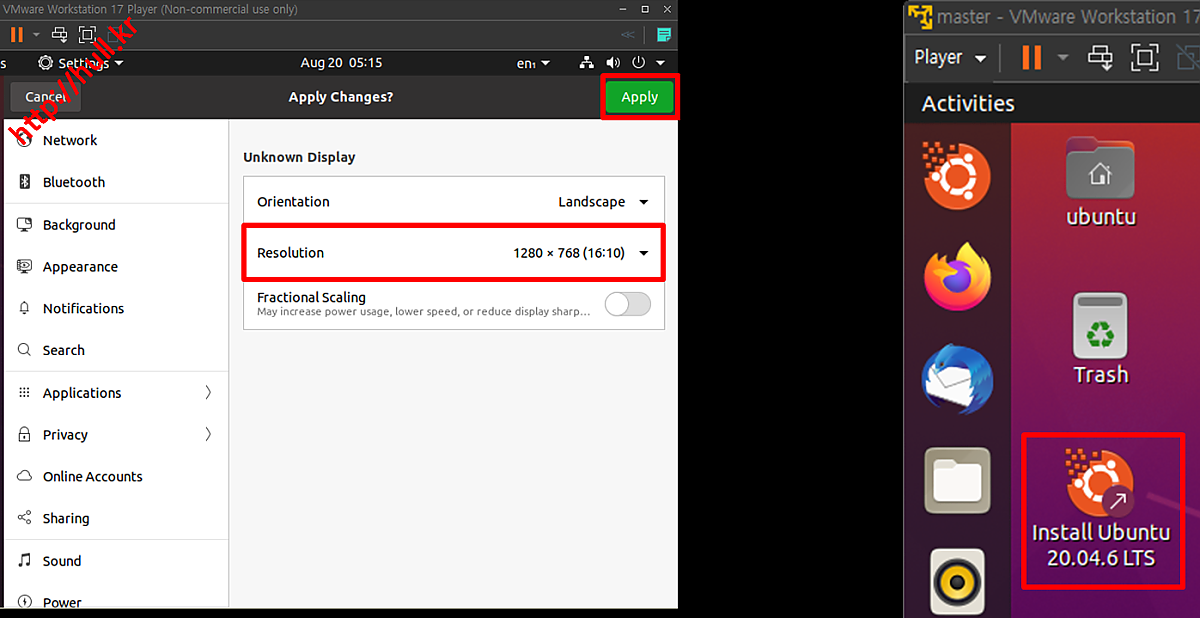Click the green Apply button

[x=639, y=97]
